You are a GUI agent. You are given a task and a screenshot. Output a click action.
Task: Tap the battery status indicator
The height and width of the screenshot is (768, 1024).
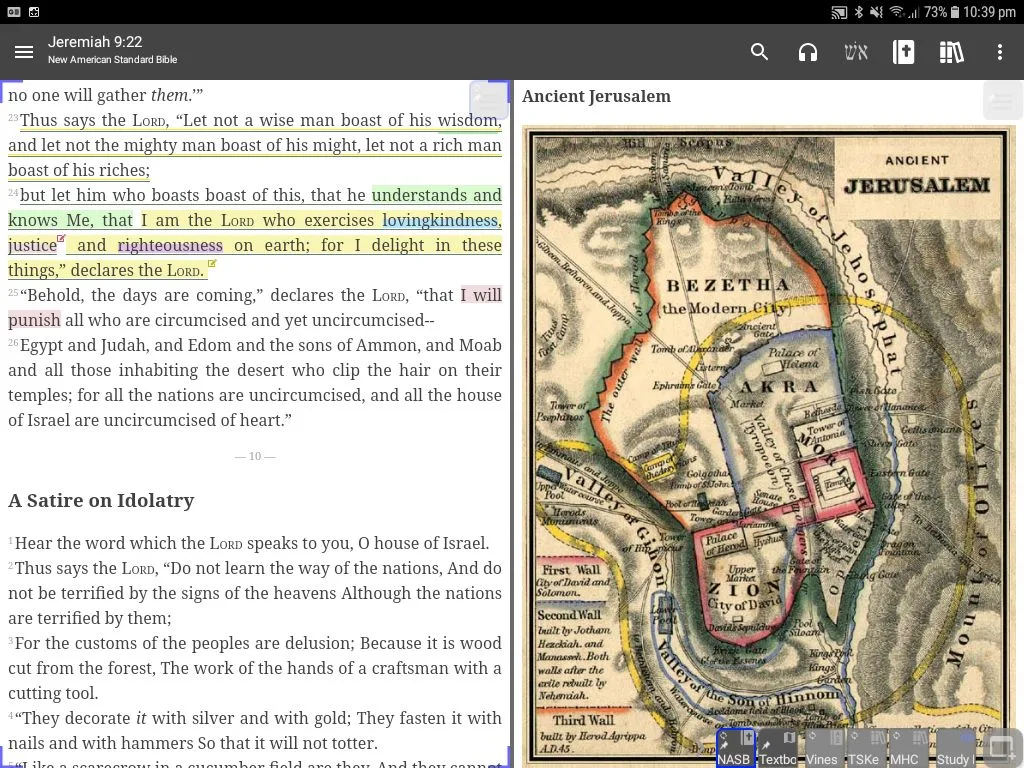(x=941, y=12)
